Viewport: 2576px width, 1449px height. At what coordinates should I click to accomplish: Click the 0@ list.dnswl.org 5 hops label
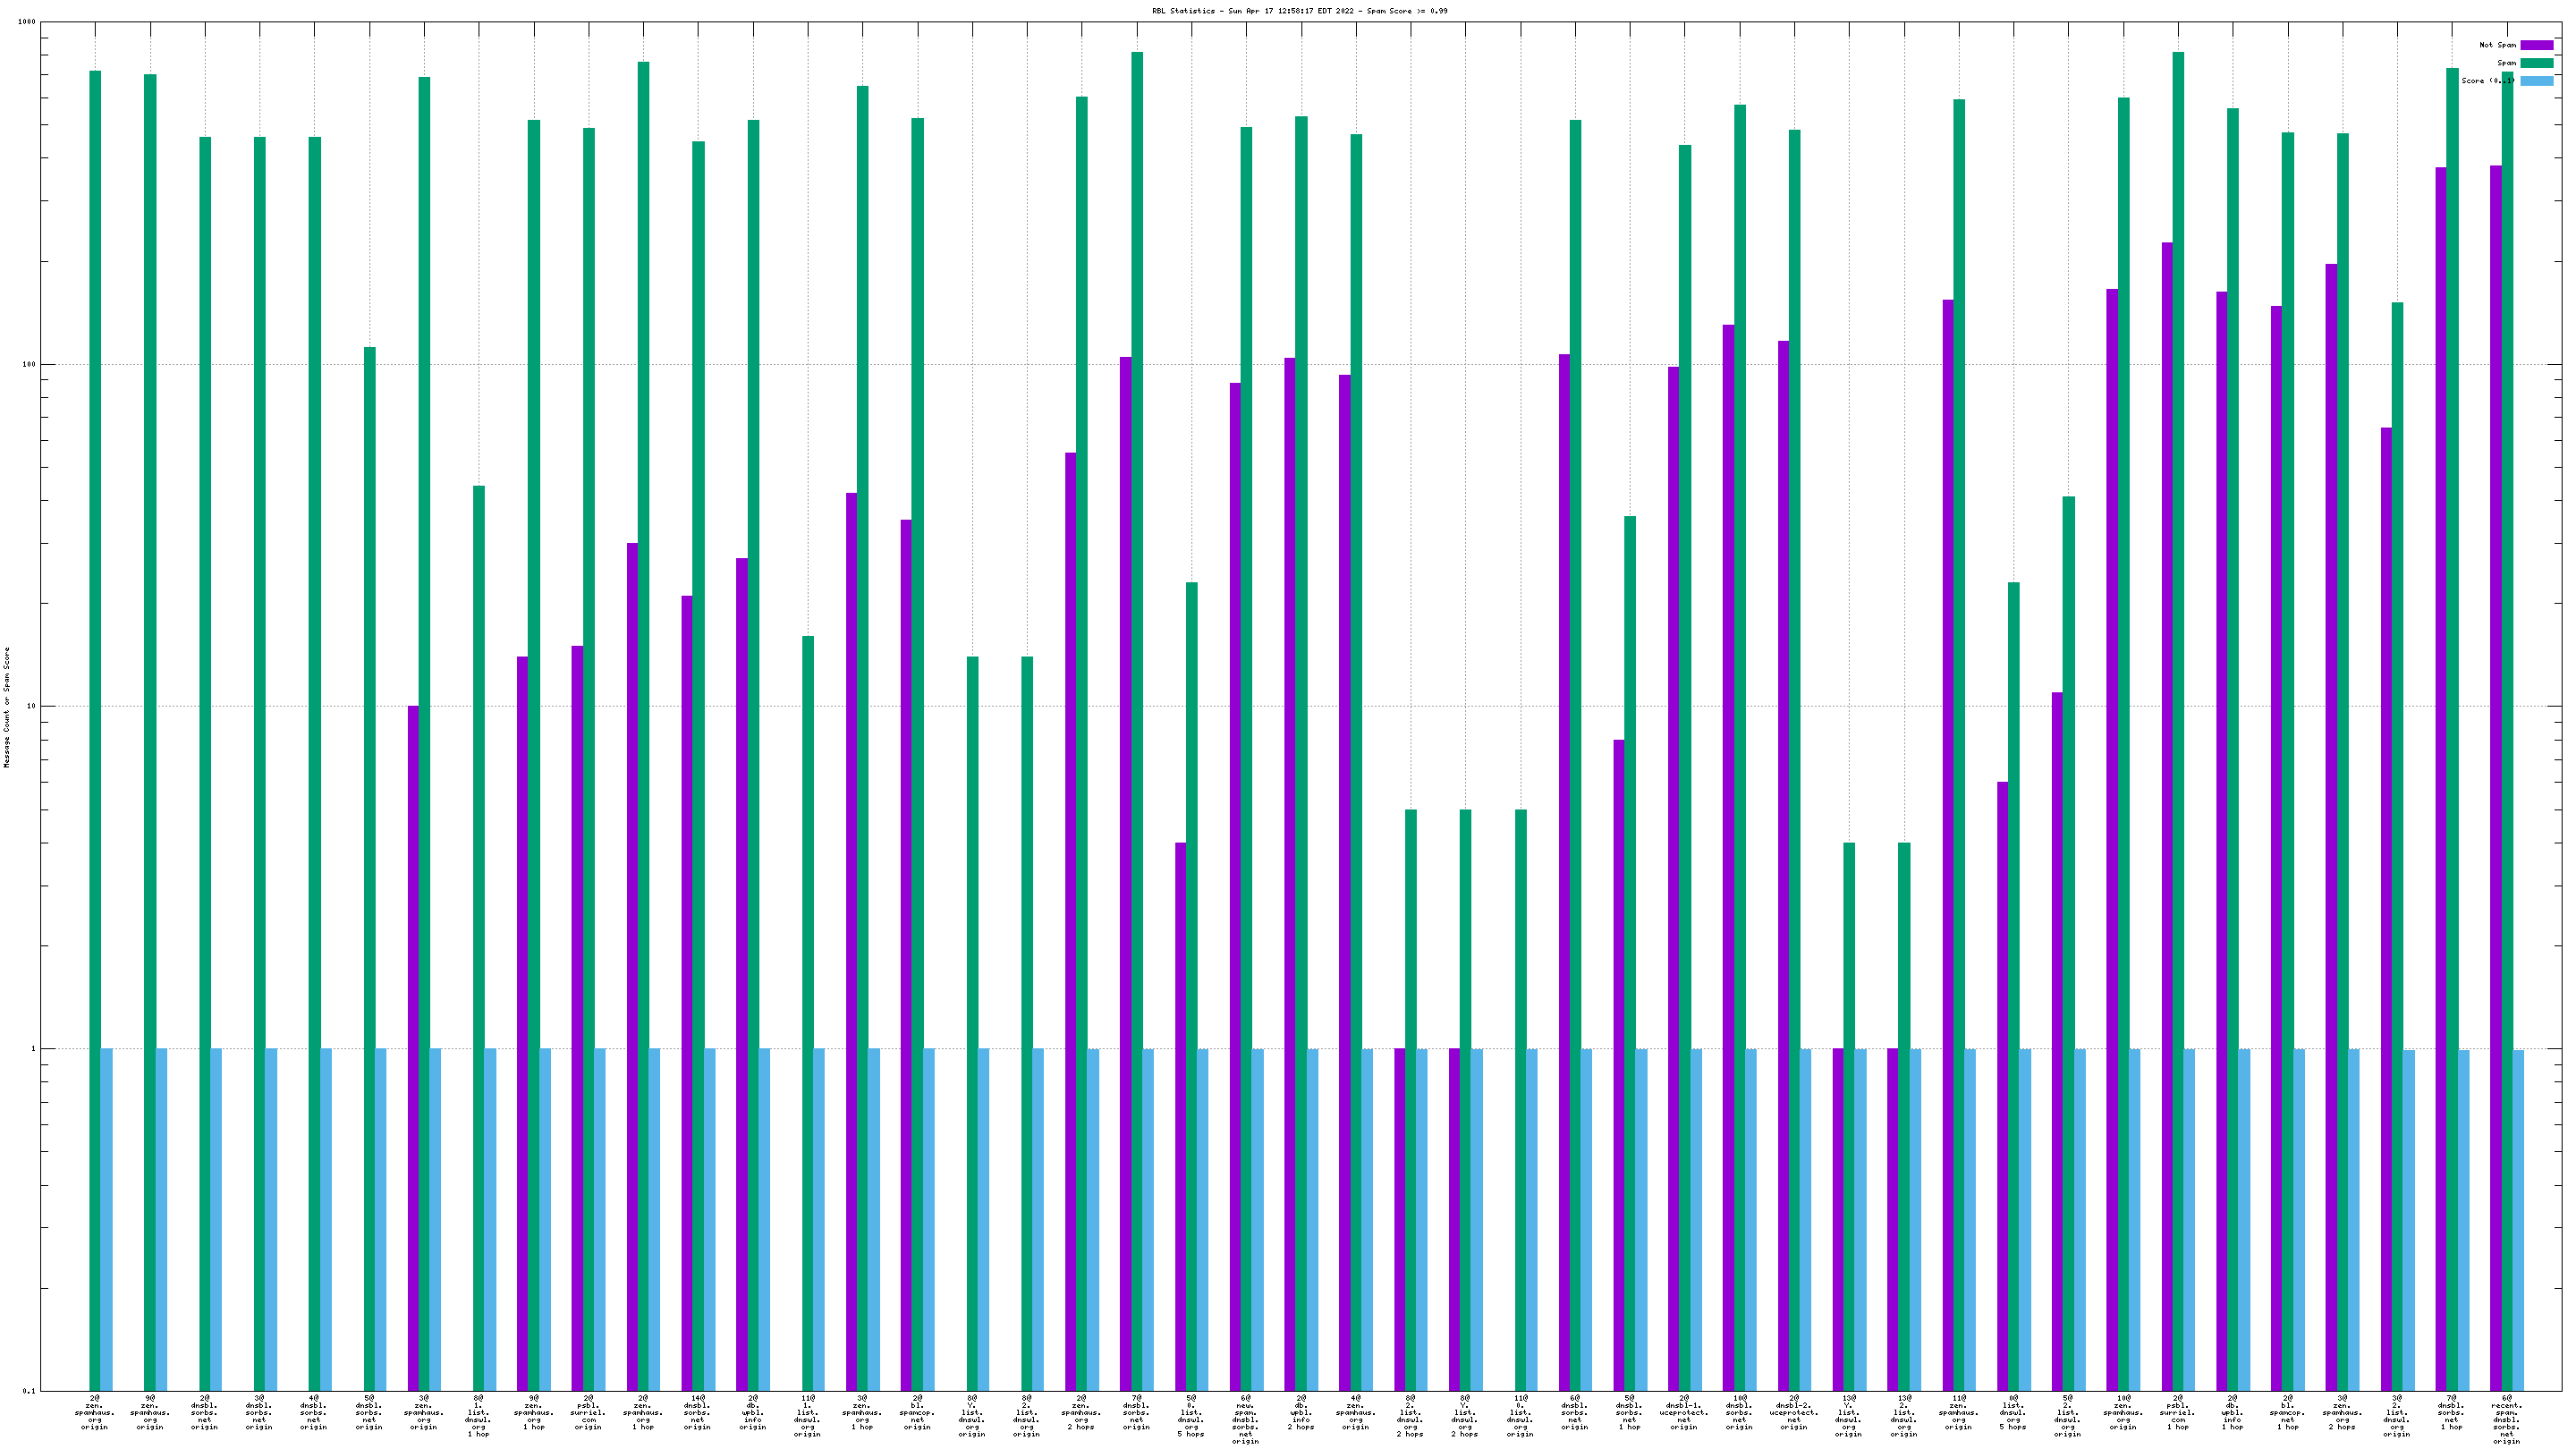click(2013, 1412)
